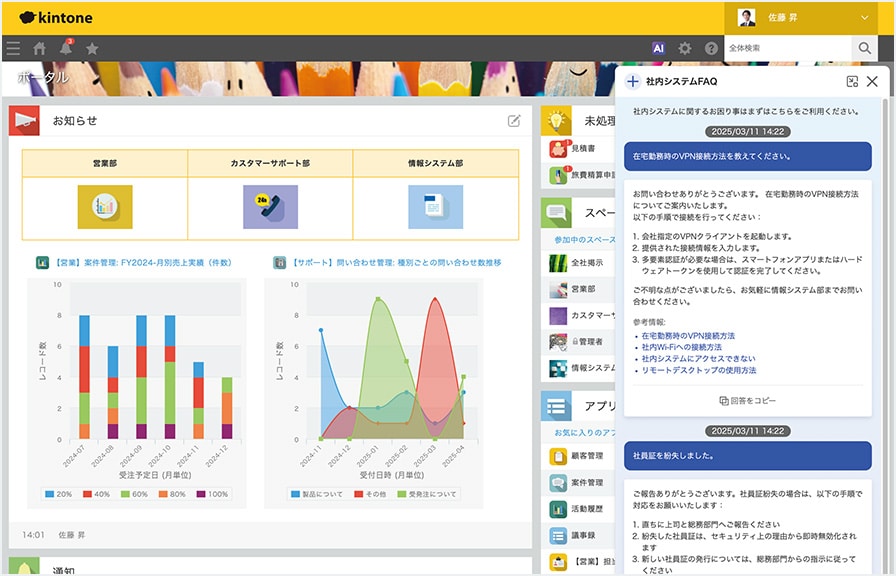Image resolution: width=896 pixels, height=576 pixels.
Task: Click the ポータル page title
Action: [43, 77]
